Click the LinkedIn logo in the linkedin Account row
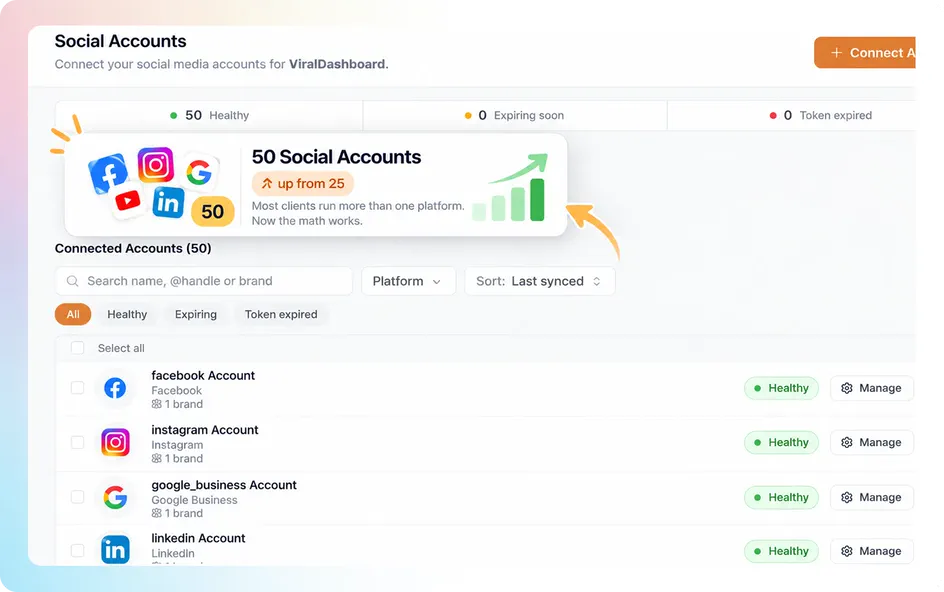944x592 pixels. pos(115,550)
